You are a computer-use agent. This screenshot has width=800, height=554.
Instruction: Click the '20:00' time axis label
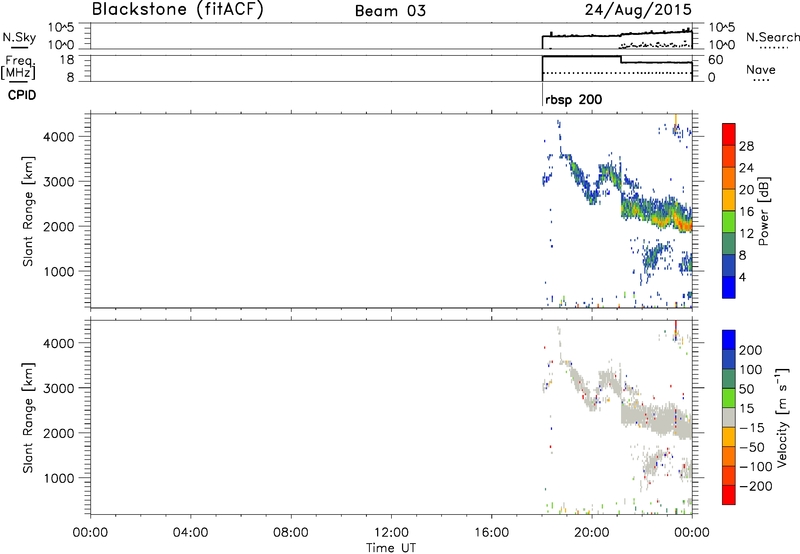pos(591,533)
